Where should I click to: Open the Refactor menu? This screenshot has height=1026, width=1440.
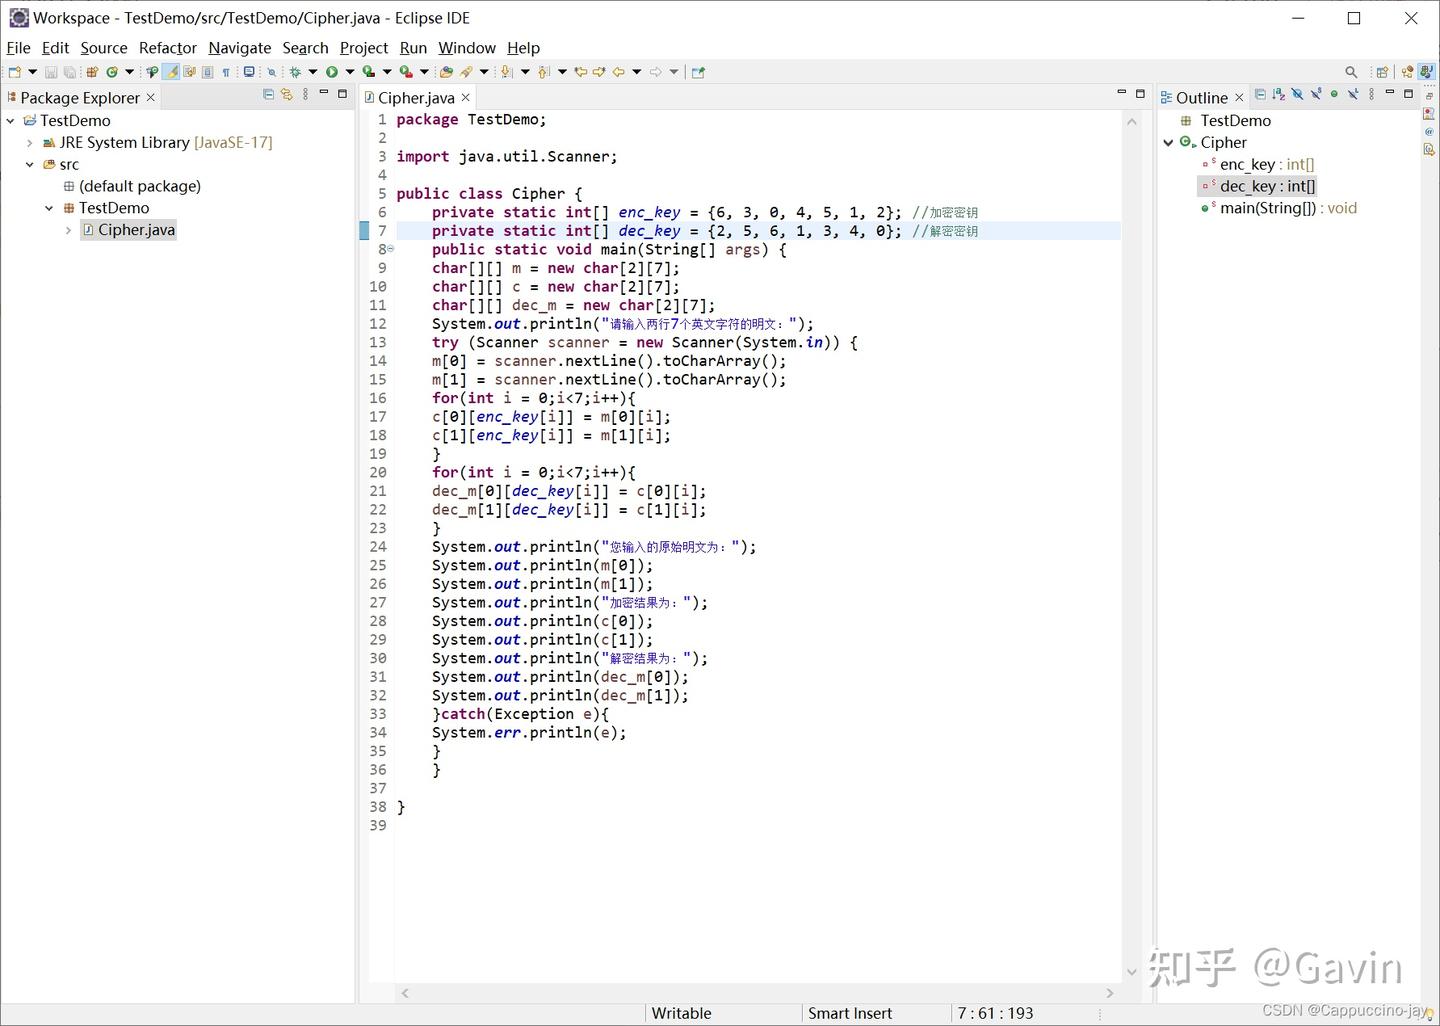167,47
